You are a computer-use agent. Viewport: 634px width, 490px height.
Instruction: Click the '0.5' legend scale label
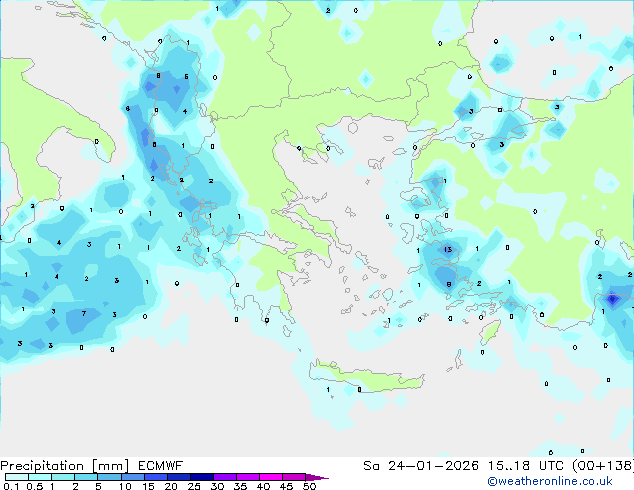tap(35, 486)
